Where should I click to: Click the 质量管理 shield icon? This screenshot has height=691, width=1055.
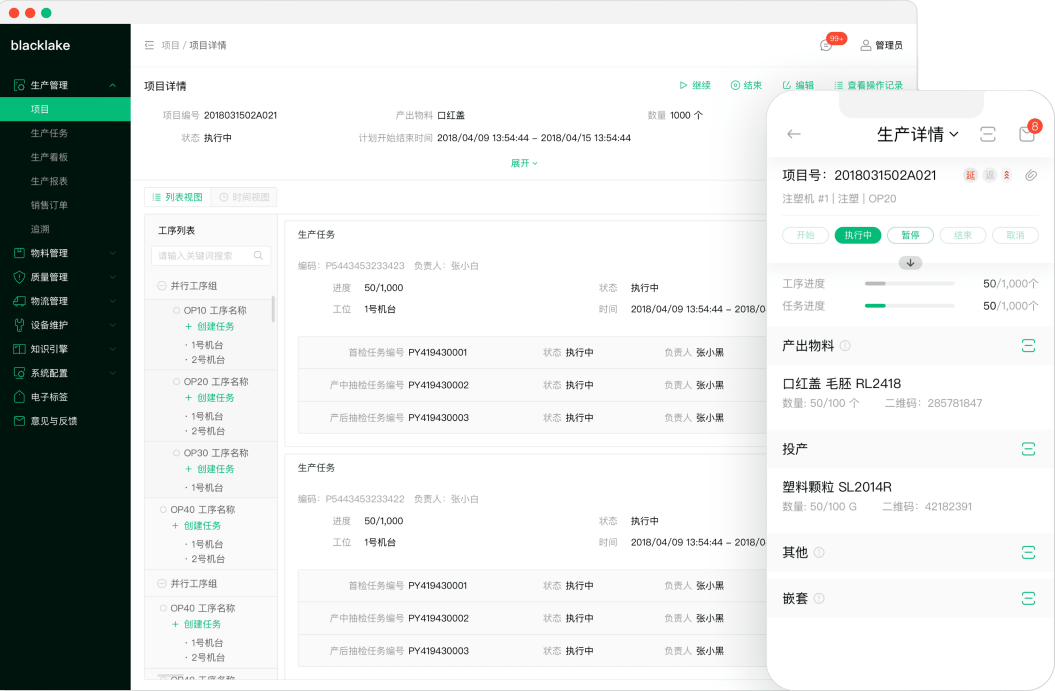click(20, 277)
